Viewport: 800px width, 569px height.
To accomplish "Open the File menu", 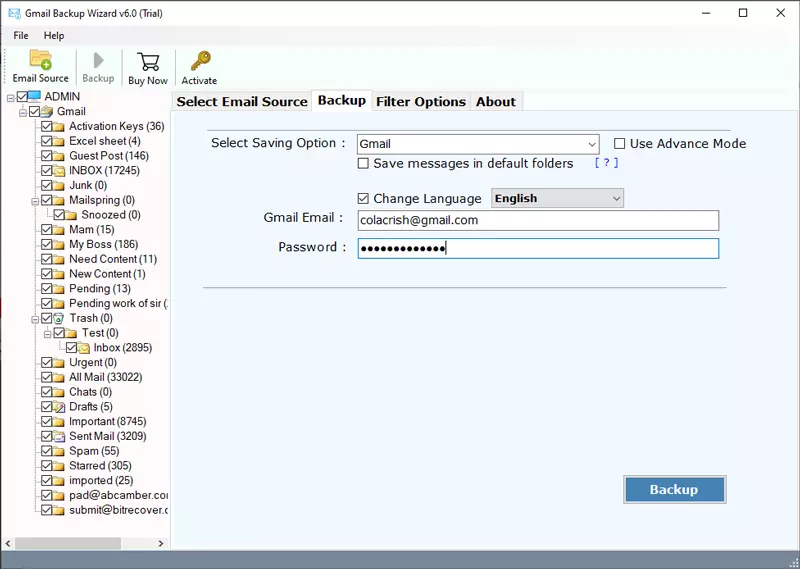I will pos(21,36).
